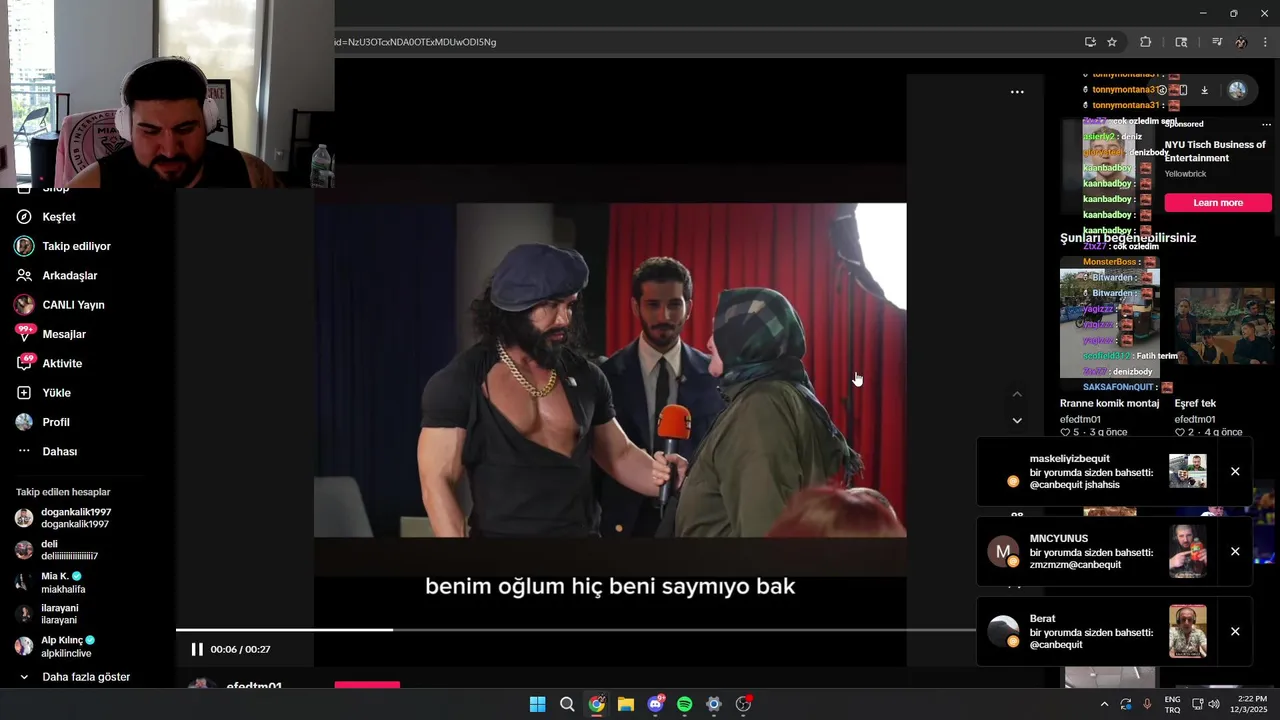
Task: Open File Explorer from the taskbar
Action: coord(626,704)
